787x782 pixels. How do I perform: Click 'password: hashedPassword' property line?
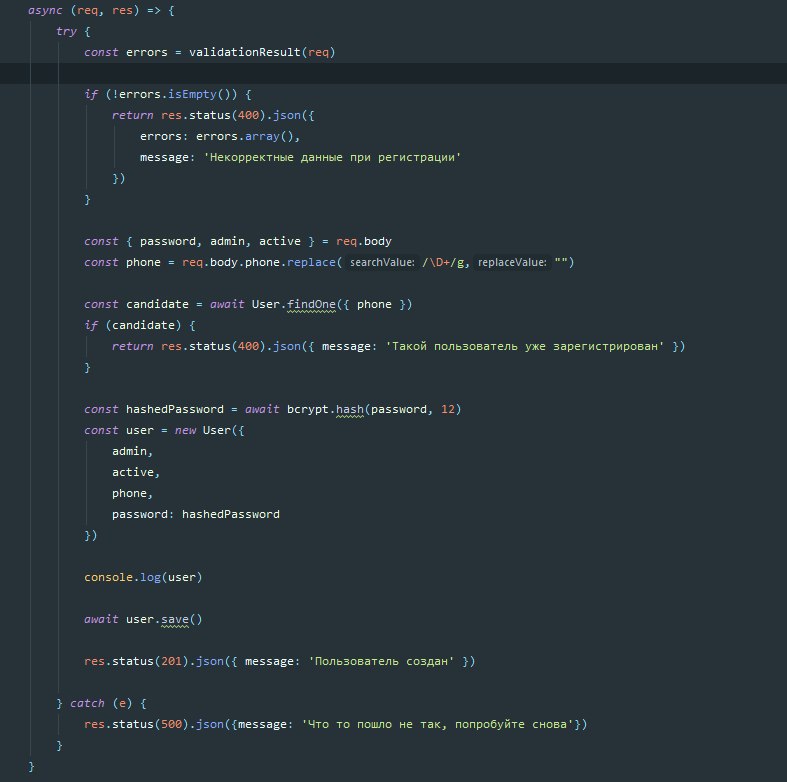[196, 514]
